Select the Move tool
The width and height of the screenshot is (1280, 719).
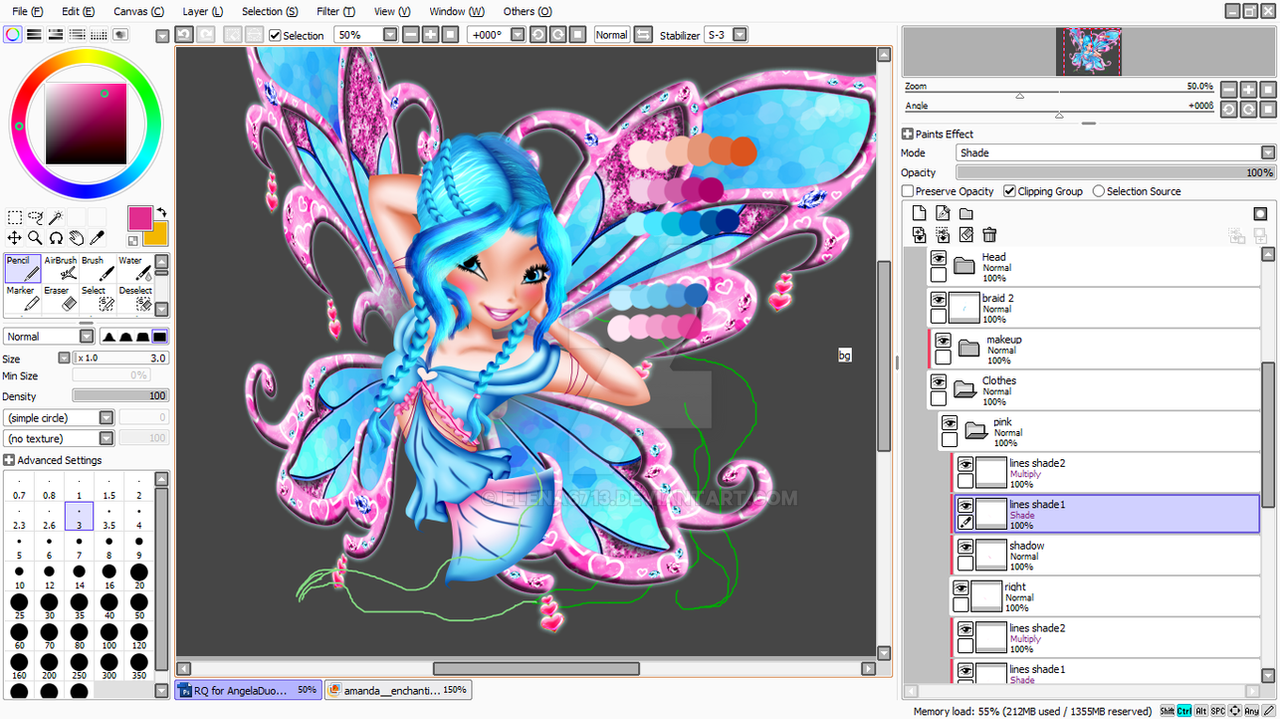(14, 237)
